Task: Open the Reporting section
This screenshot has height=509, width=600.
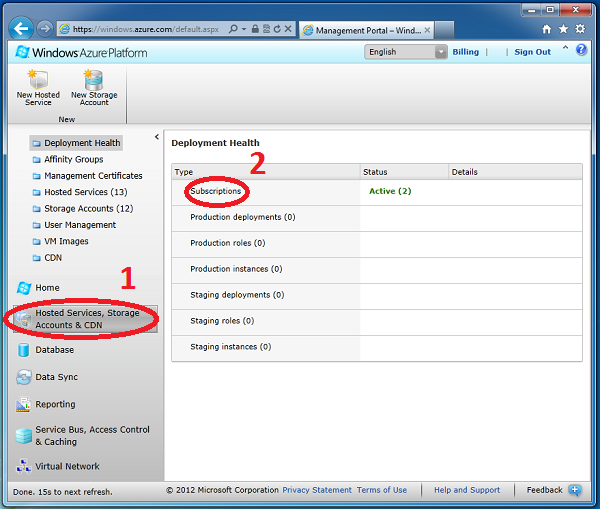Action: tap(55, 404)
